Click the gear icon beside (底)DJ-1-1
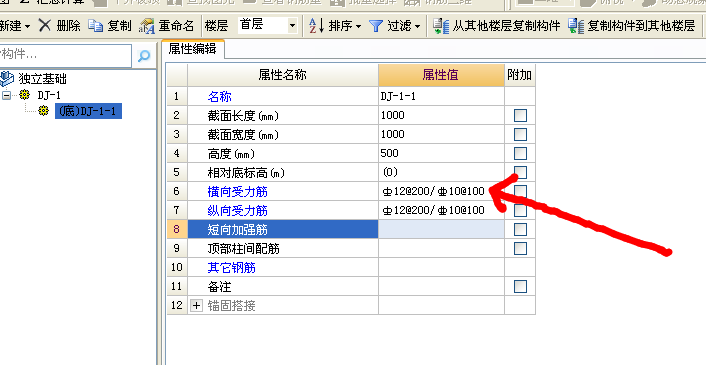The image size is (706, 365). tap(43, 110)
